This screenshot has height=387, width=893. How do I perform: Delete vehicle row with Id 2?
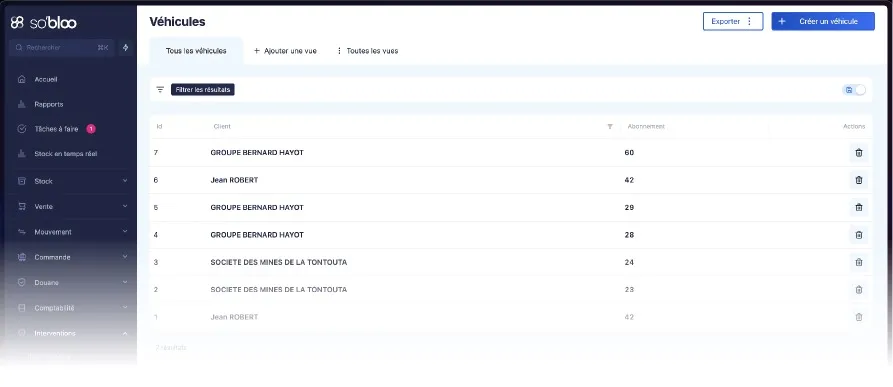pyautogui.click(x=859, y=290)
